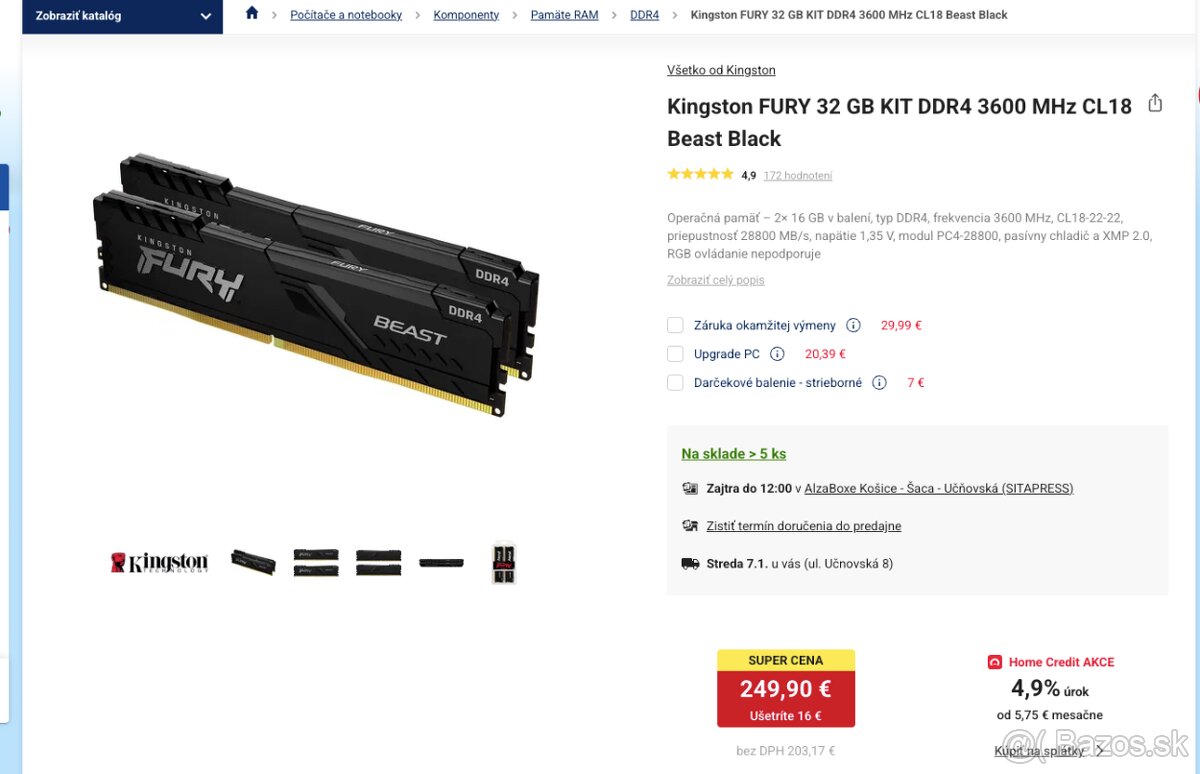Image resolution: width=1200 pixels, height=774 pixels.
Task: Check Darčekové balenie - strieborné option
Action: (675, 382)
